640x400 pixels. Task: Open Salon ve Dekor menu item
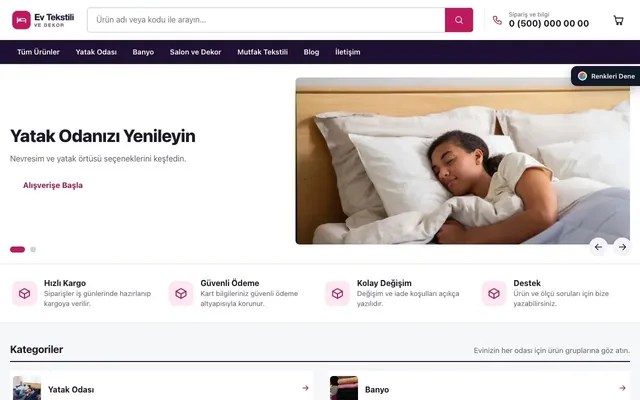pyautogui.click(x=196, y=52)
